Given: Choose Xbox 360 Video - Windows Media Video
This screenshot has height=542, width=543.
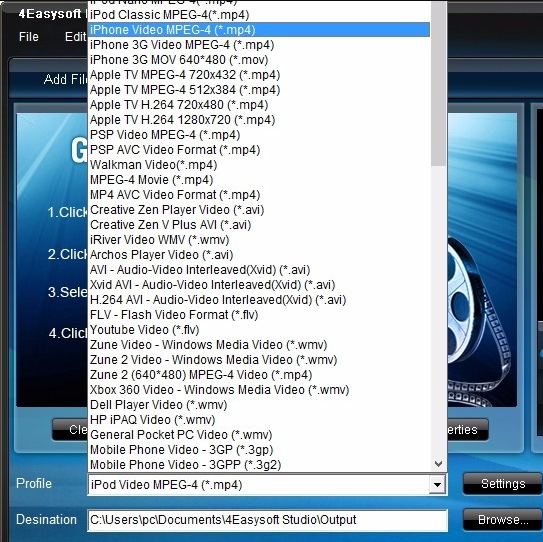Looking at the screenshot, I should point(259,390).
